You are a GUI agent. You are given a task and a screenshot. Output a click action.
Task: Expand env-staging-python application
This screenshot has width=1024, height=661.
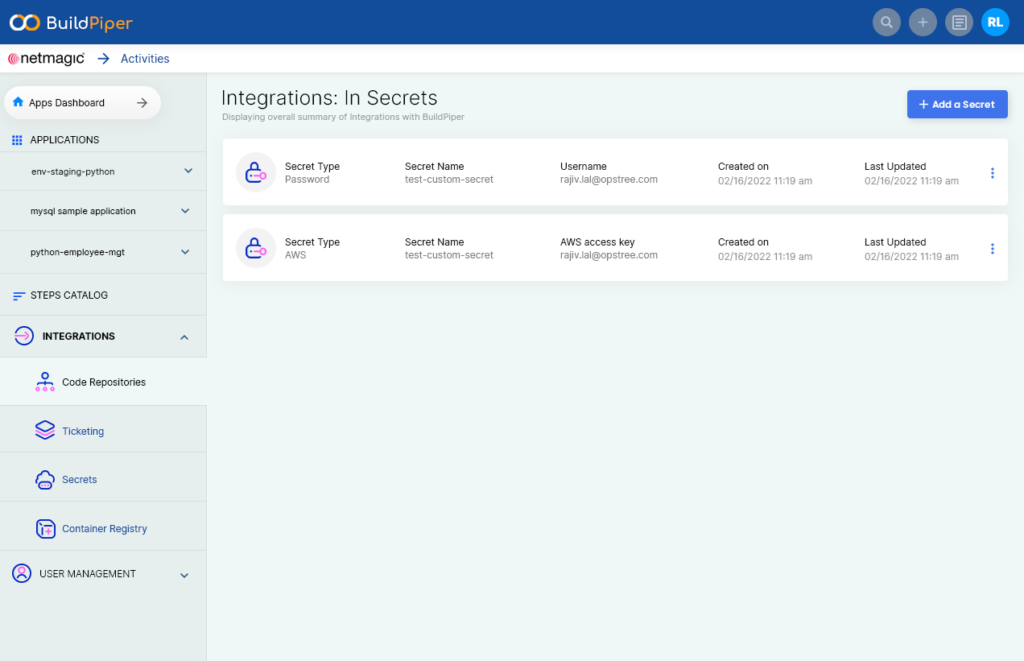pyautogui.click(x=188, y=172)
